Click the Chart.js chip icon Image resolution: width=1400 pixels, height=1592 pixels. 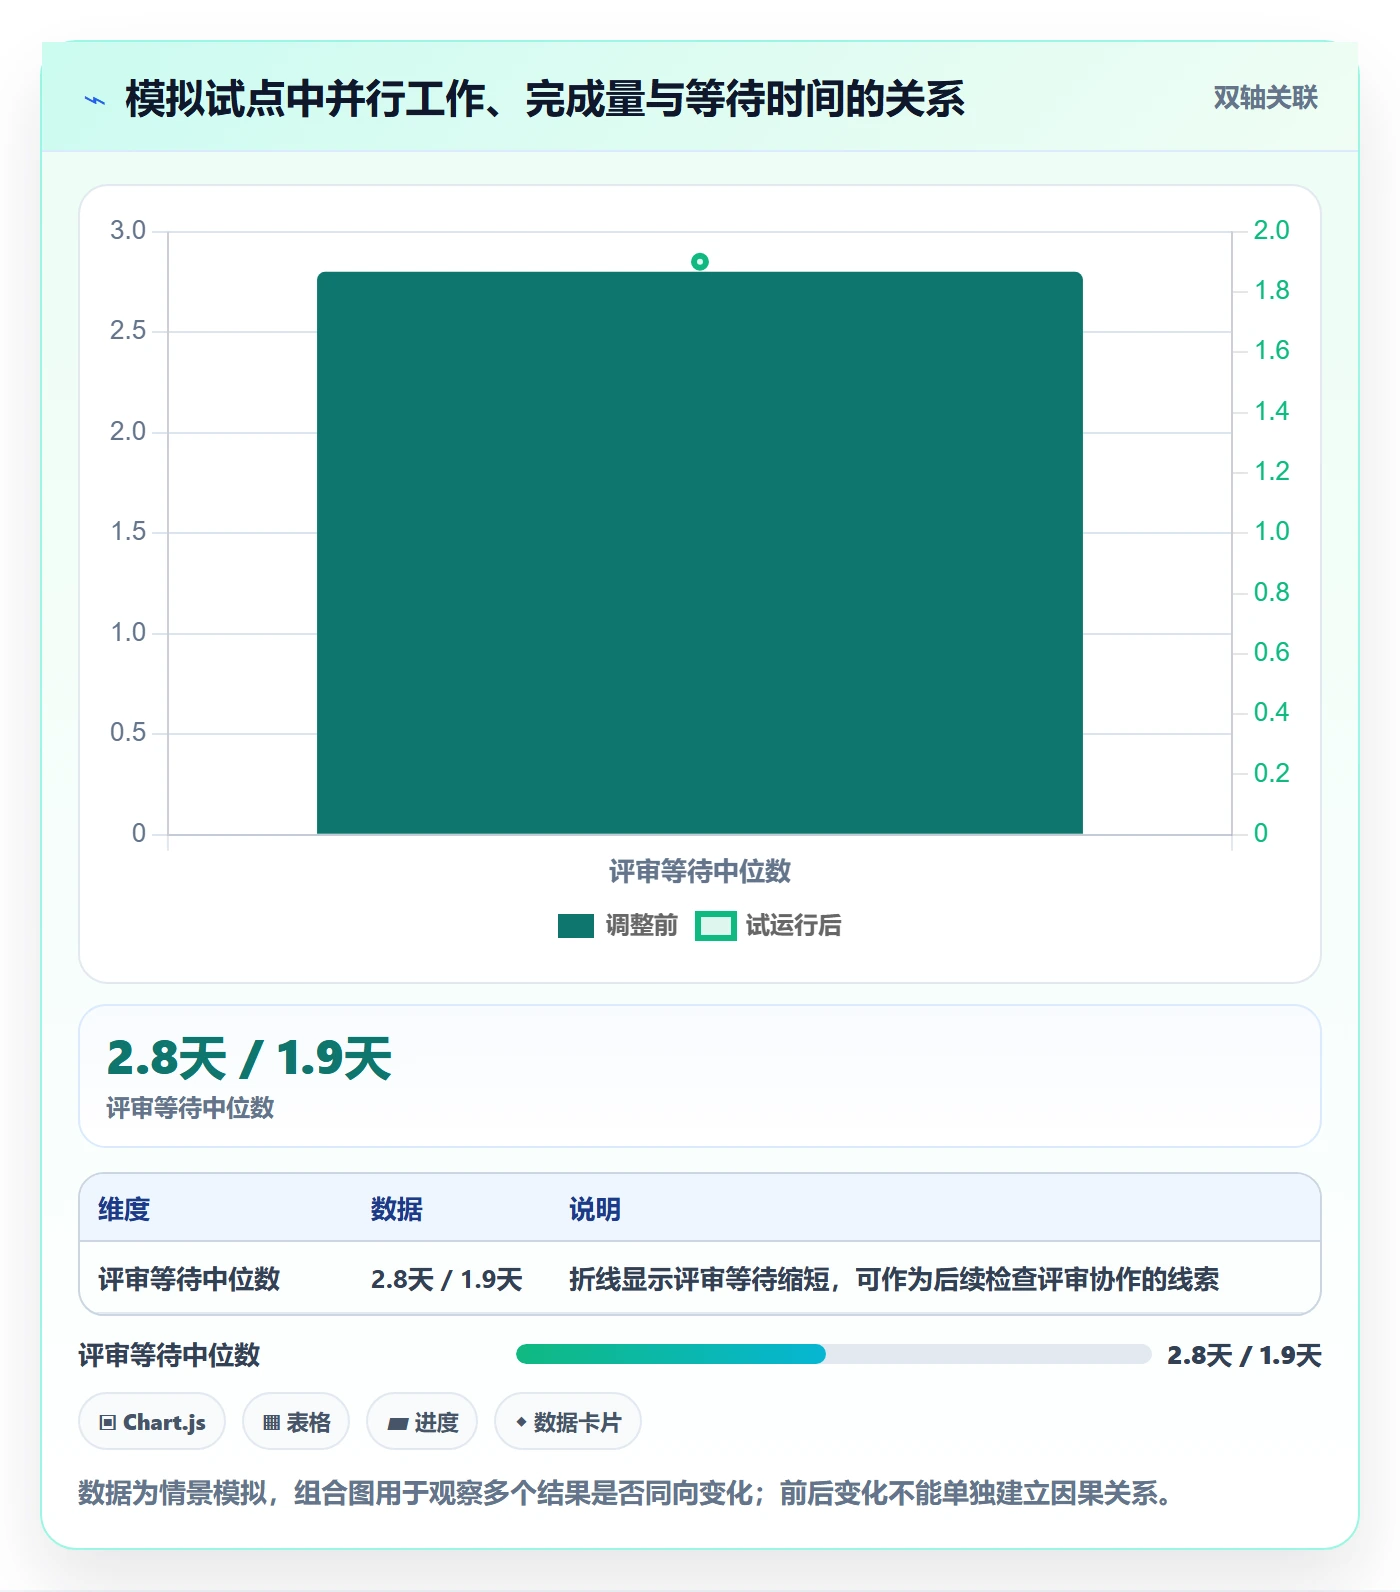tap(108, 1422)
